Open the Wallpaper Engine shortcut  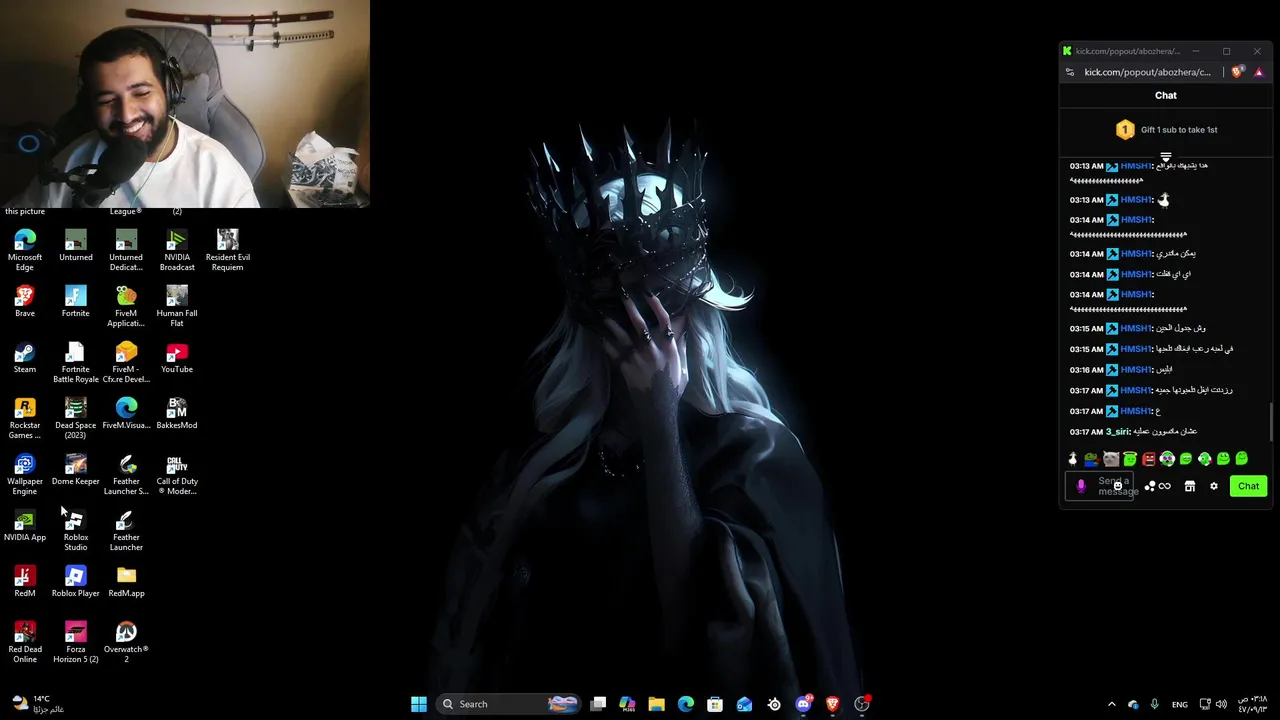25,474
